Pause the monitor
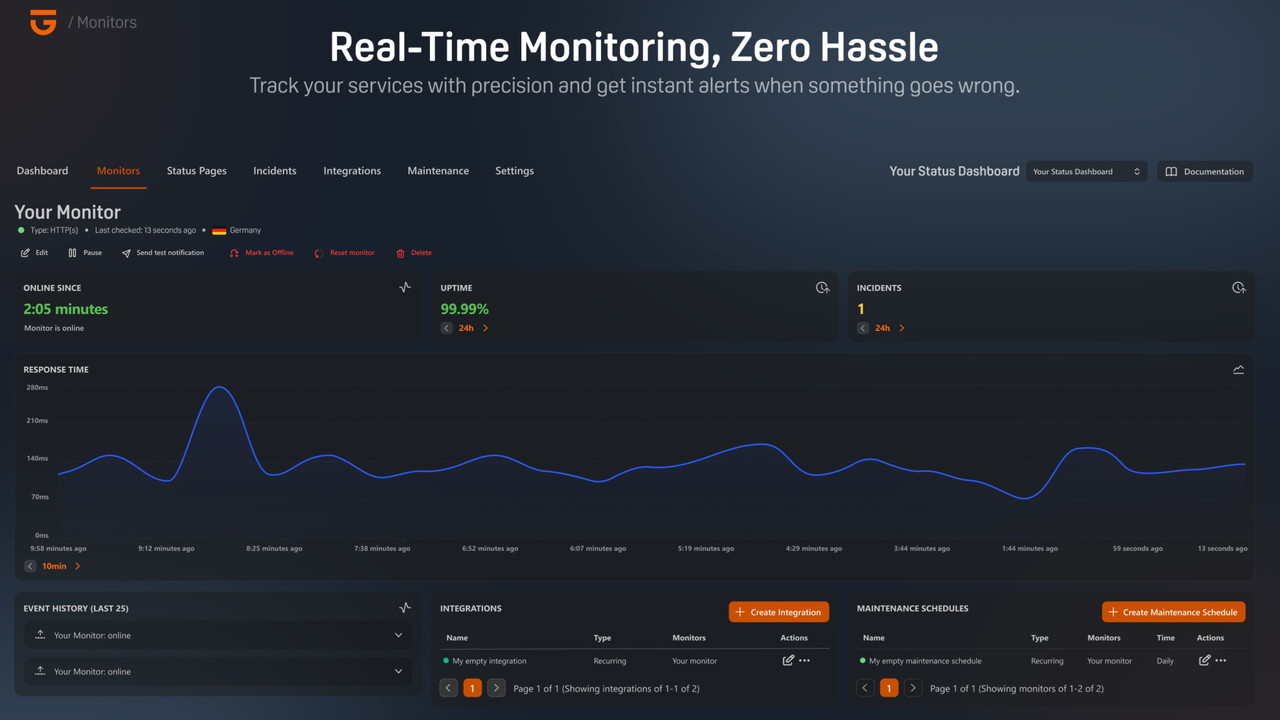Viewport: 1280px width, 720px height. coord(85,253)
